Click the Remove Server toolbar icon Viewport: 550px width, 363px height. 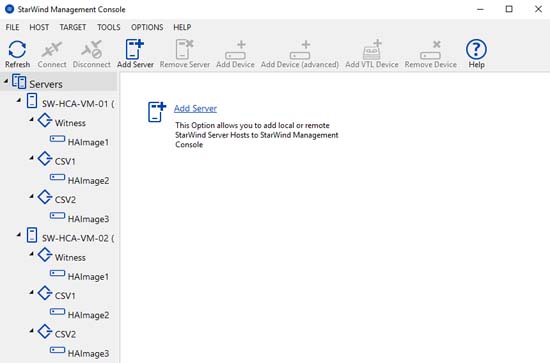pos(185,49)
